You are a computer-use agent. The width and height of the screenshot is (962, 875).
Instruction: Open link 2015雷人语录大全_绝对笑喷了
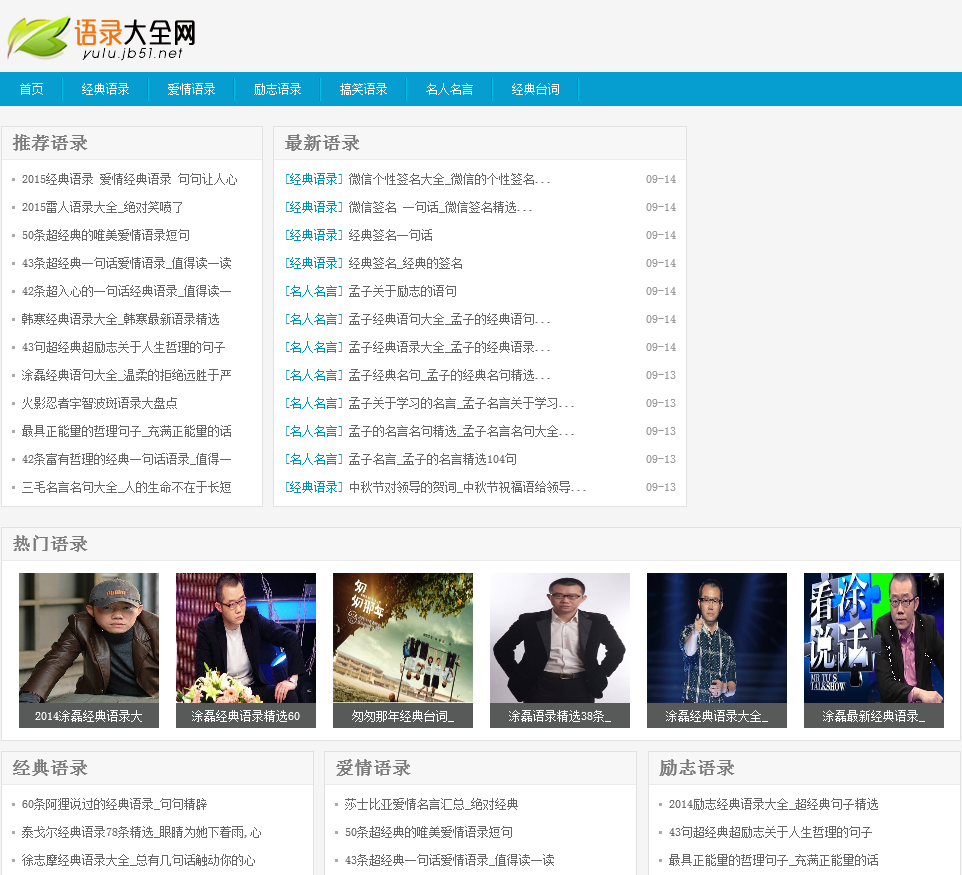[102, 207]
